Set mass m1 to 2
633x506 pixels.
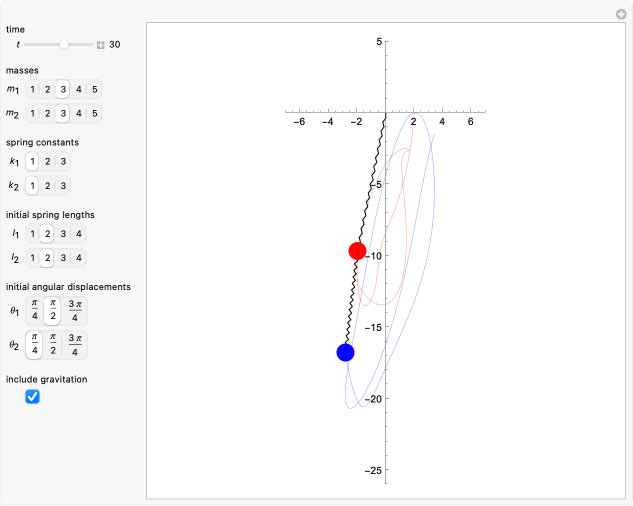[x=48, y=89]
